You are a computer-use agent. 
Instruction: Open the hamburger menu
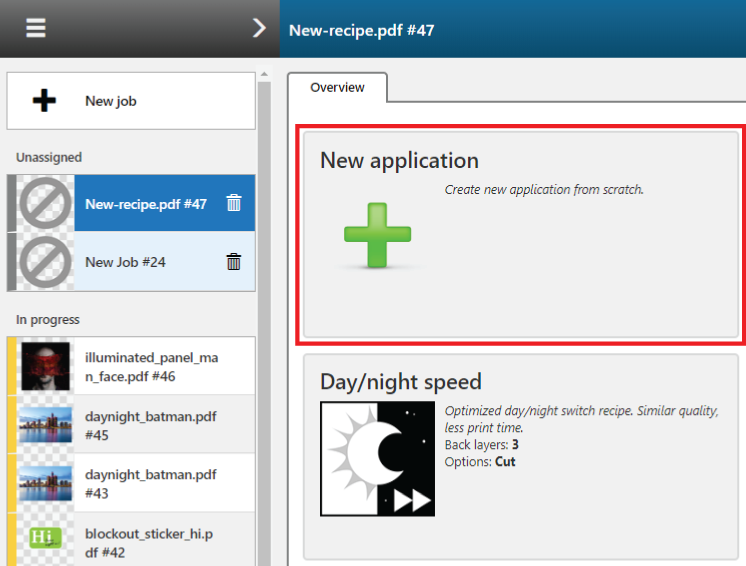pos(36,28)
